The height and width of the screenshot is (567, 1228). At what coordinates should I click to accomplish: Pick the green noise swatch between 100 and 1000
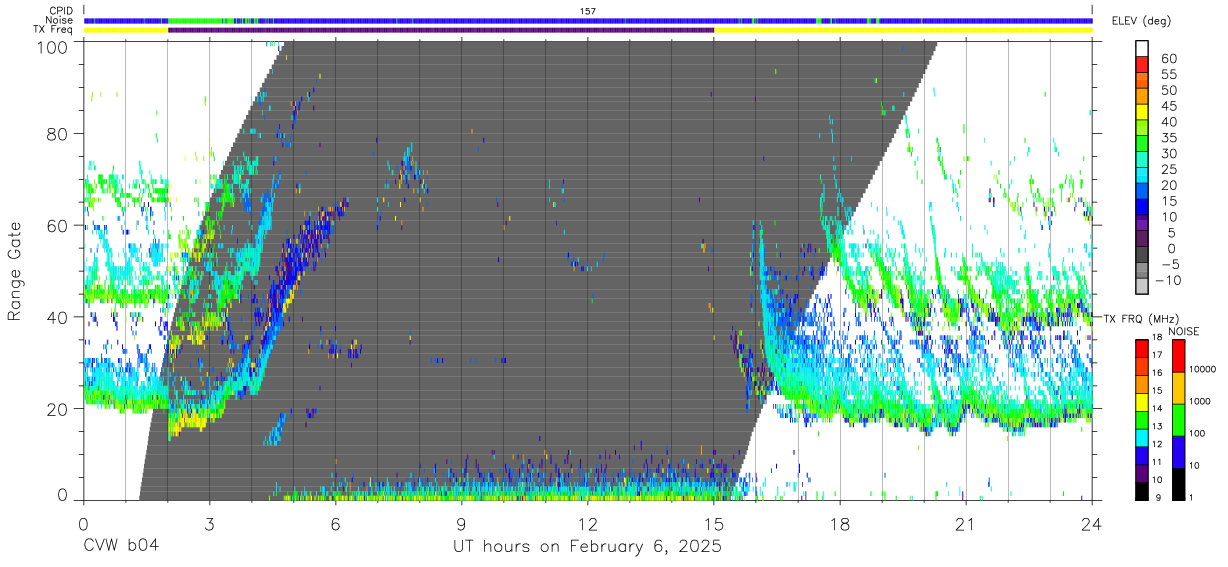tap(1177, 420)
